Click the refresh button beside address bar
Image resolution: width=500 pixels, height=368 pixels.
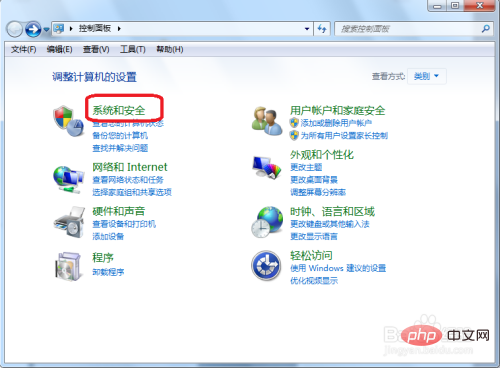(x=322, y=29)
